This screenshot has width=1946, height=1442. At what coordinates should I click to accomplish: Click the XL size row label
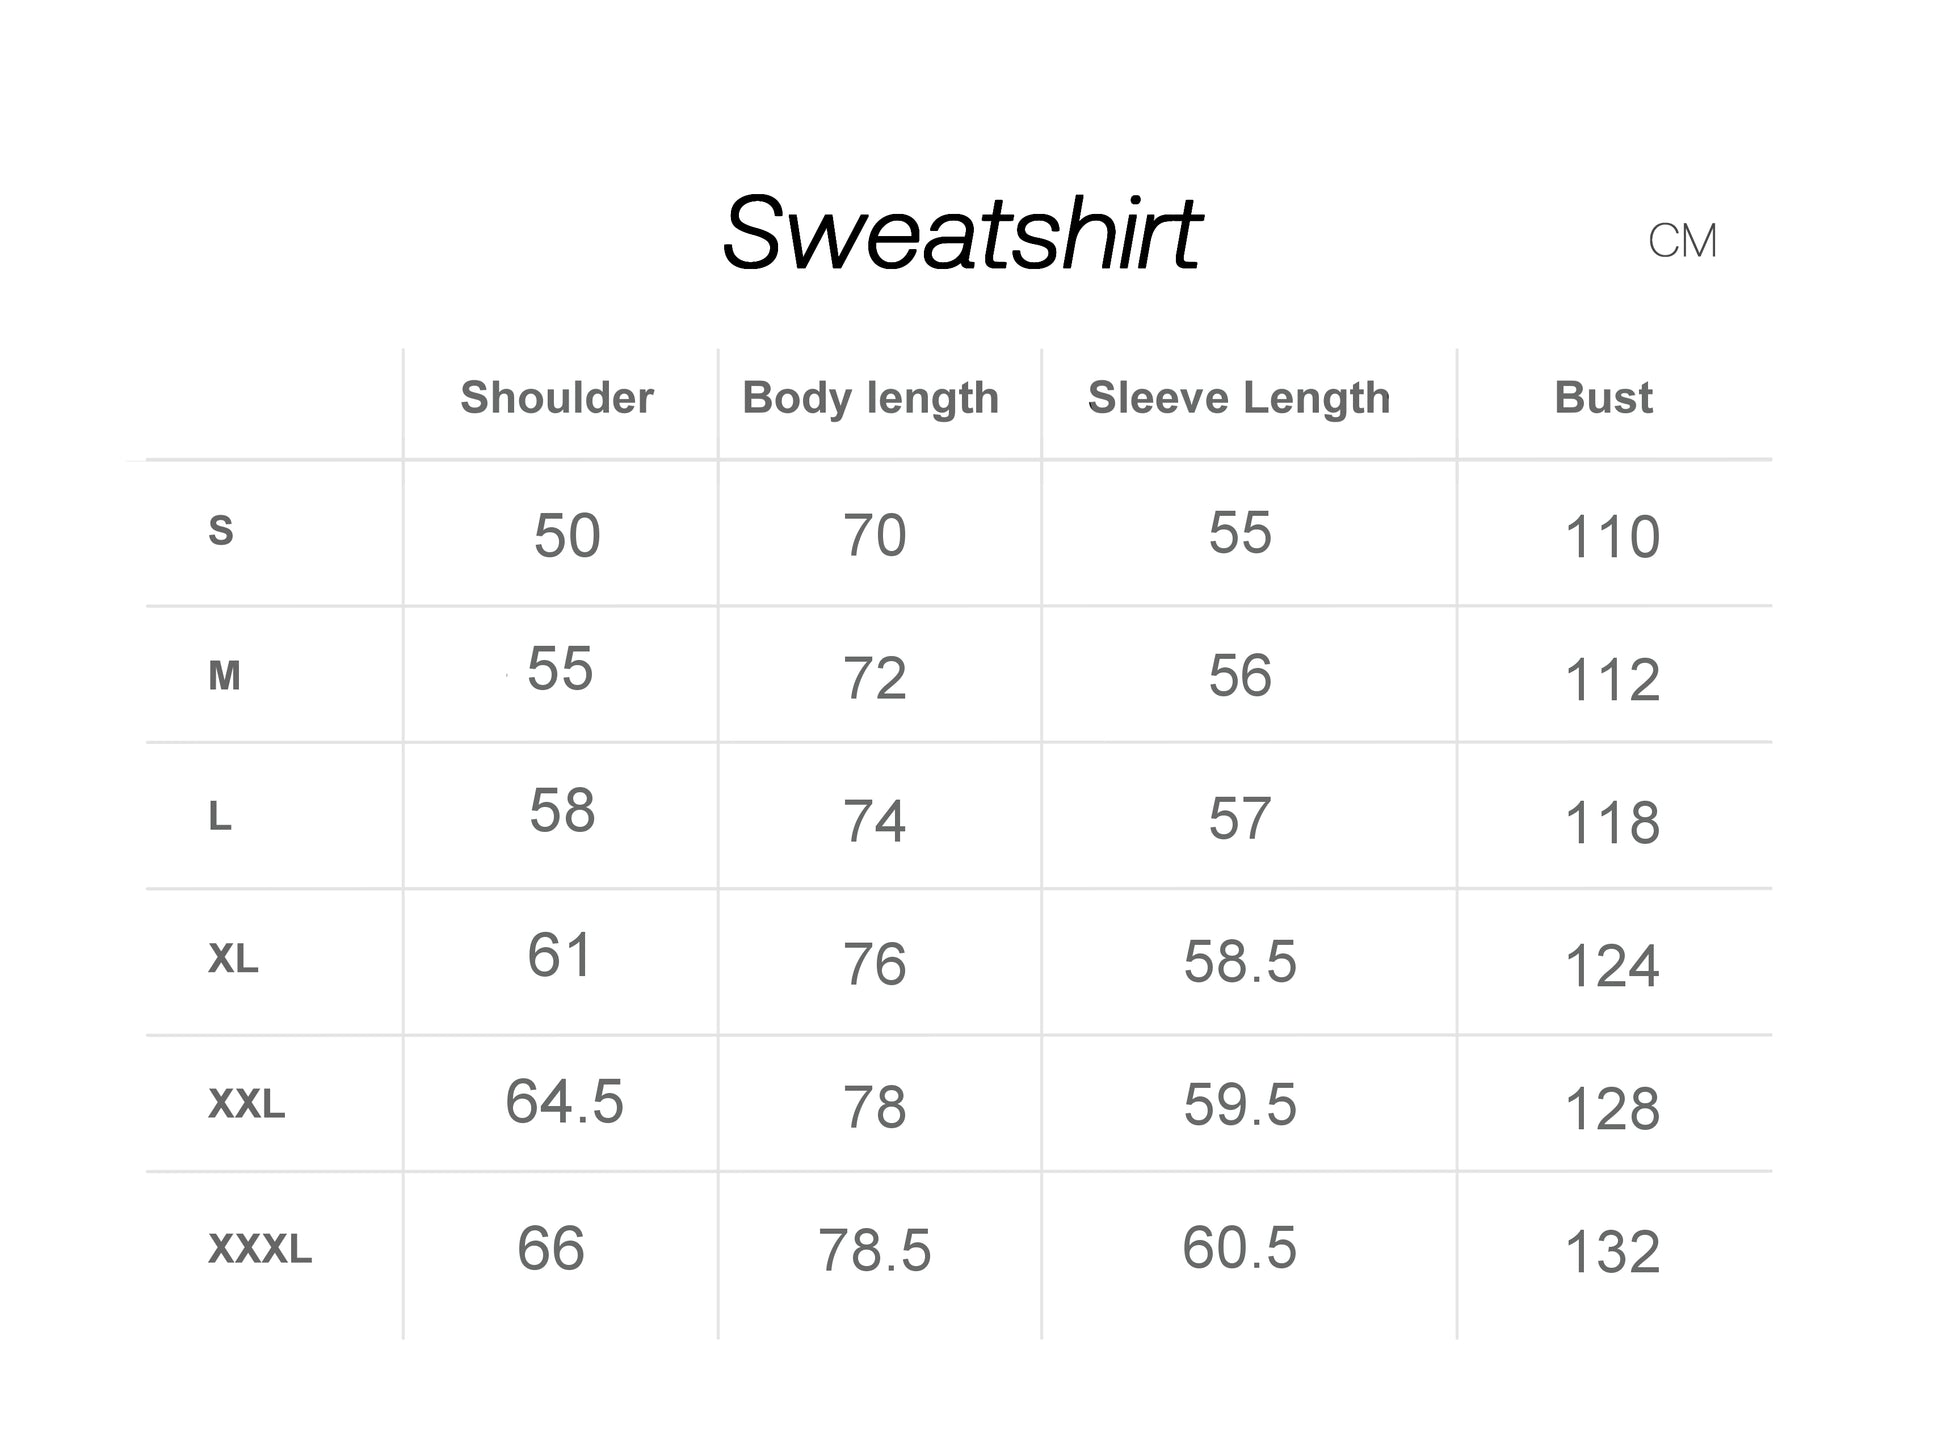pos(233,960)
